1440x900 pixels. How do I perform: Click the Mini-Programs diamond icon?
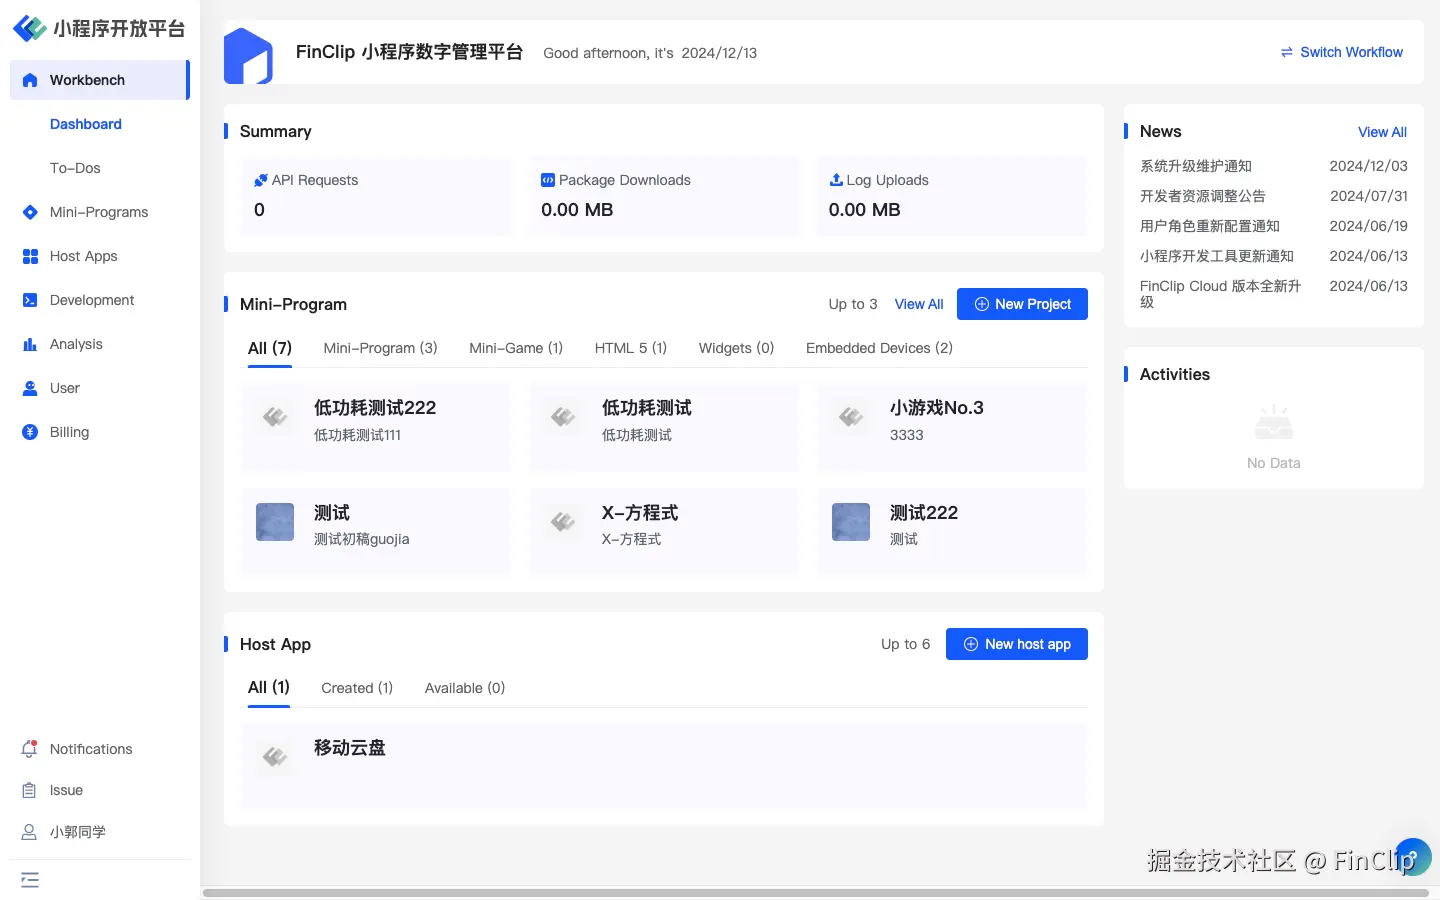pyautogui.click(x=30, y=212)
